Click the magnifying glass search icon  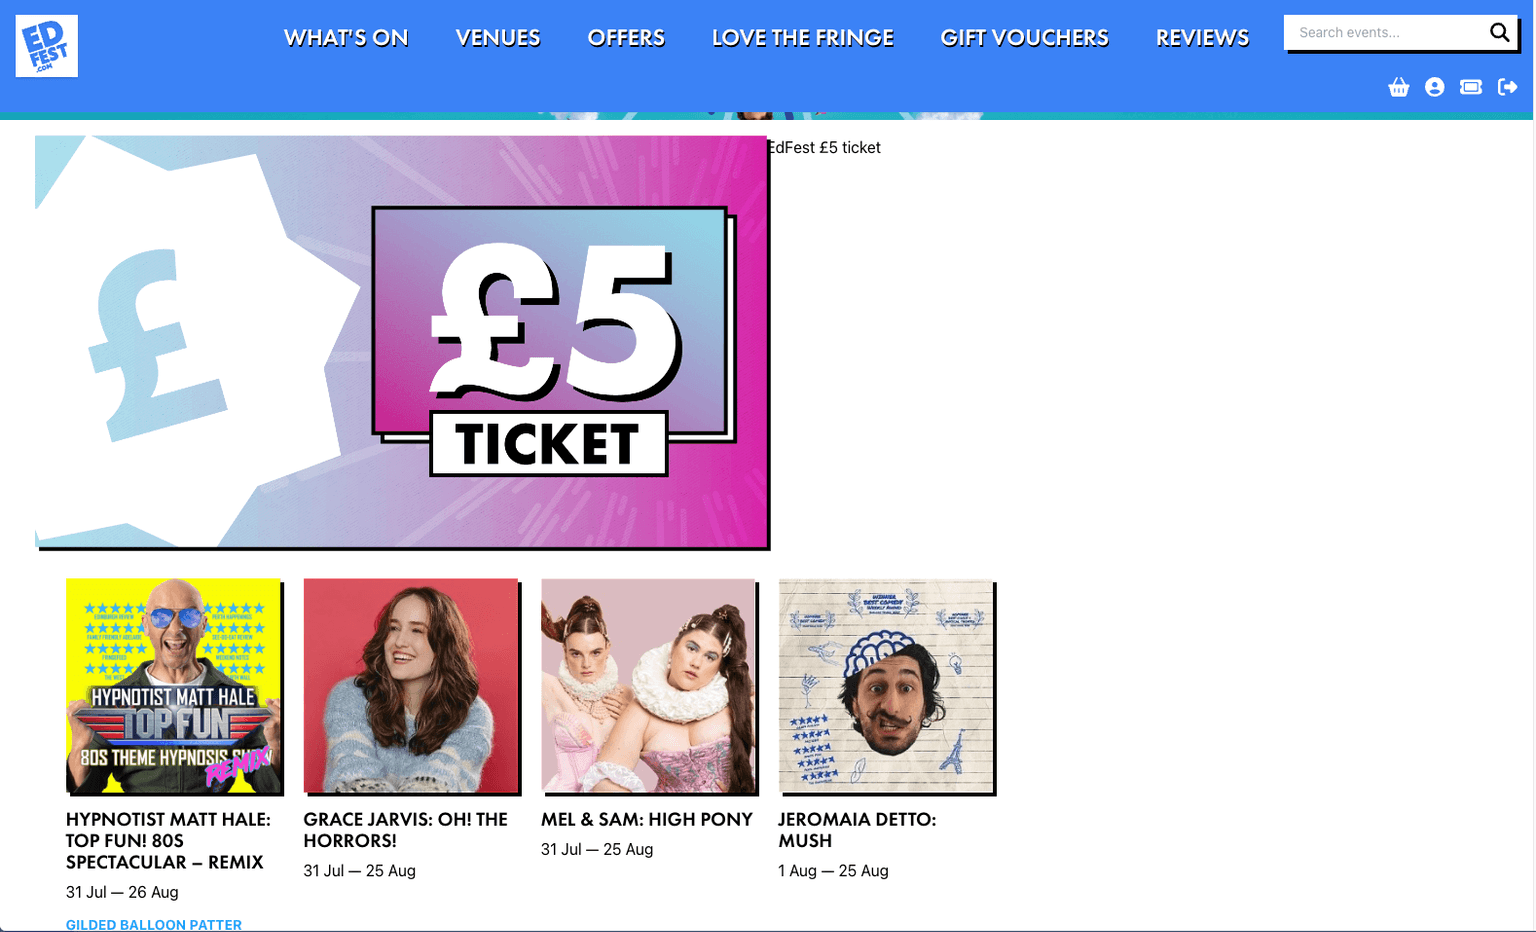(1499, 32)
